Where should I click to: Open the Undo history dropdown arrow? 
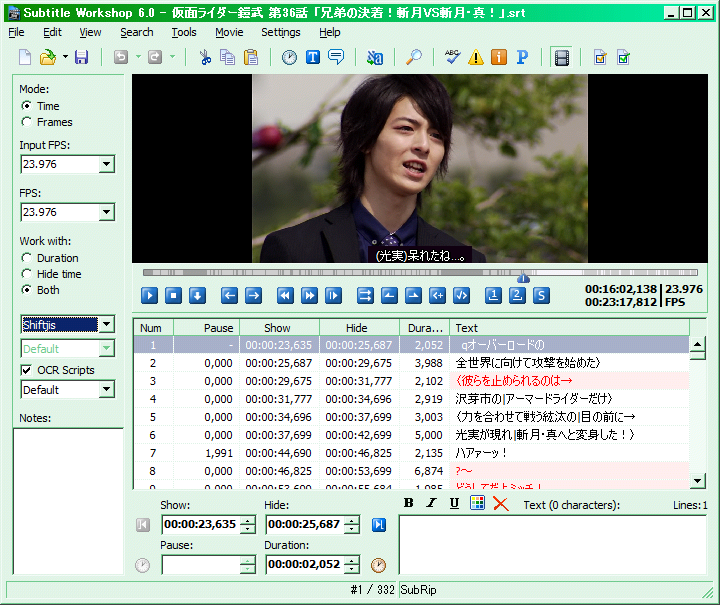[138, 57]
